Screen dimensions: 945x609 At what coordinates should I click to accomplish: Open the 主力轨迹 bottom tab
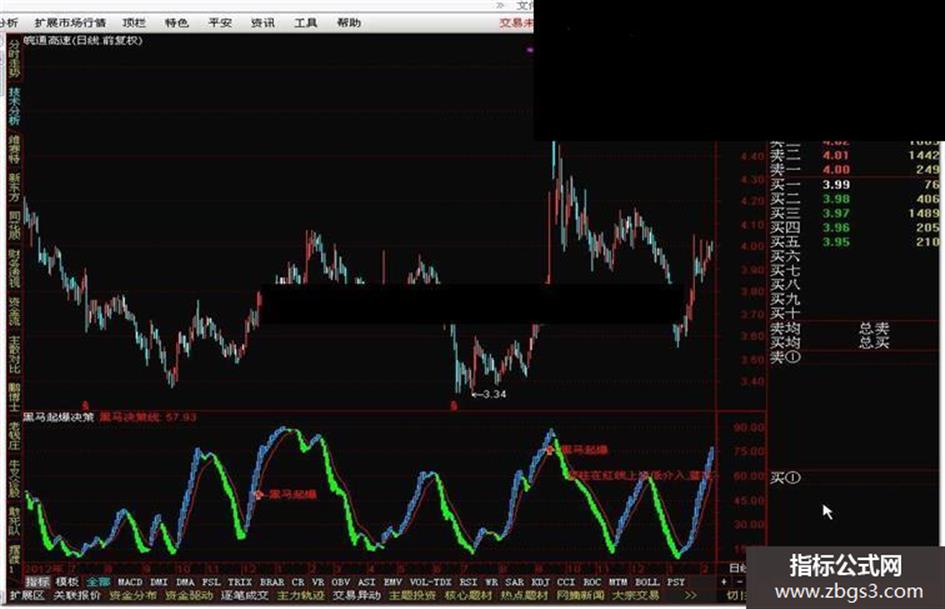coord(301,595)
